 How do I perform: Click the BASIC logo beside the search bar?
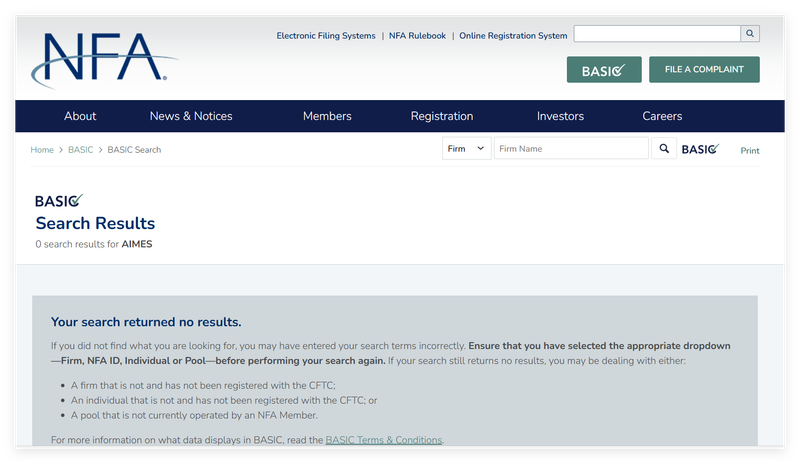[701, 149]
